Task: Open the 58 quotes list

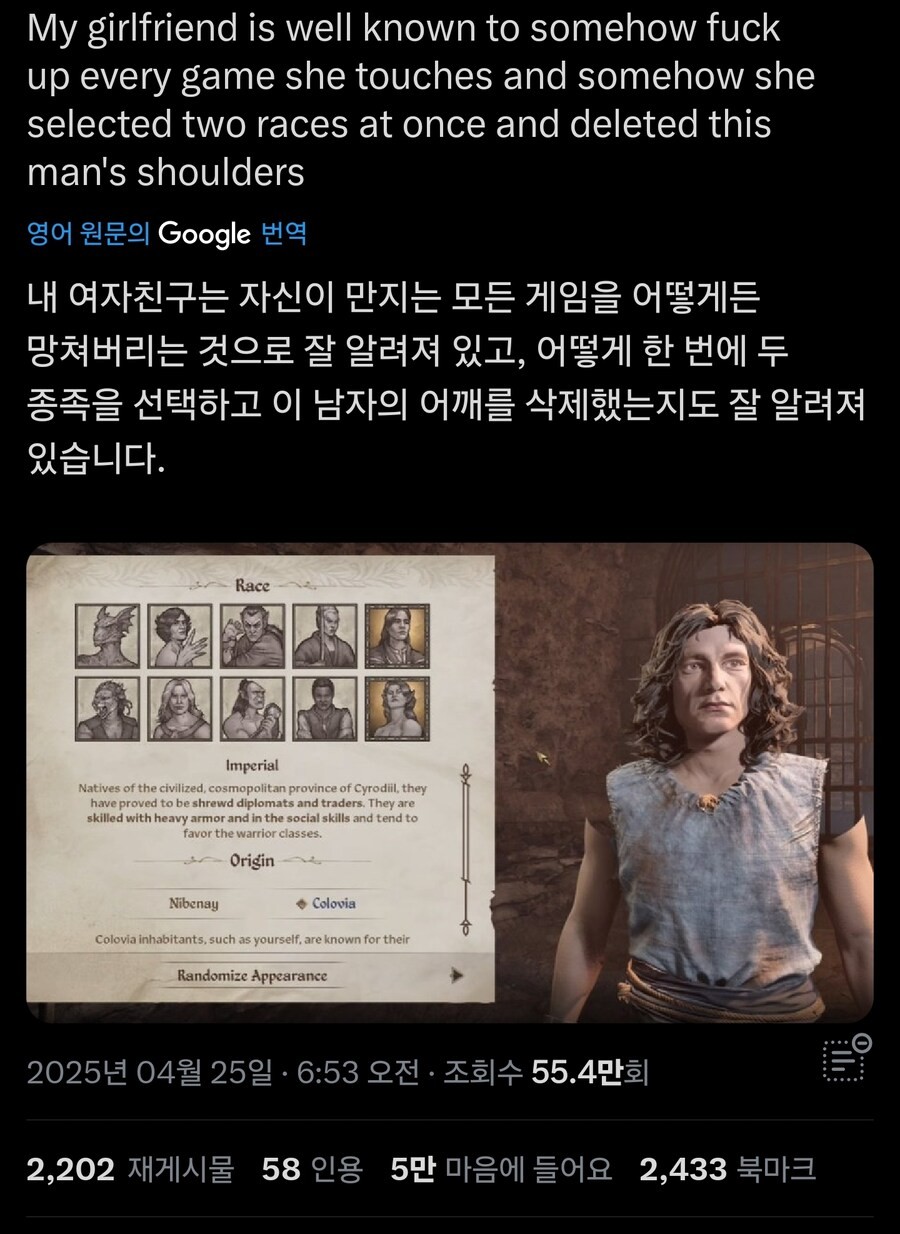Action: [x=311, y=1168]
